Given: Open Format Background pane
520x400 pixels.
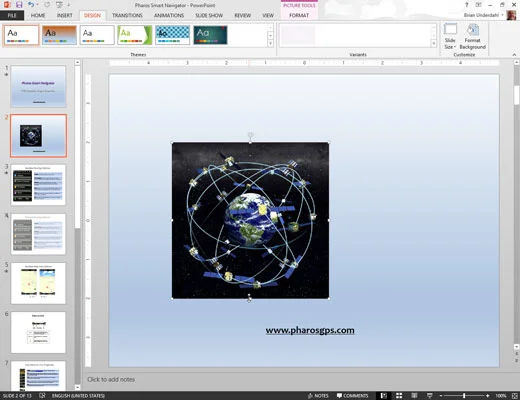Looking at the screenshot, I should (472, 36).
